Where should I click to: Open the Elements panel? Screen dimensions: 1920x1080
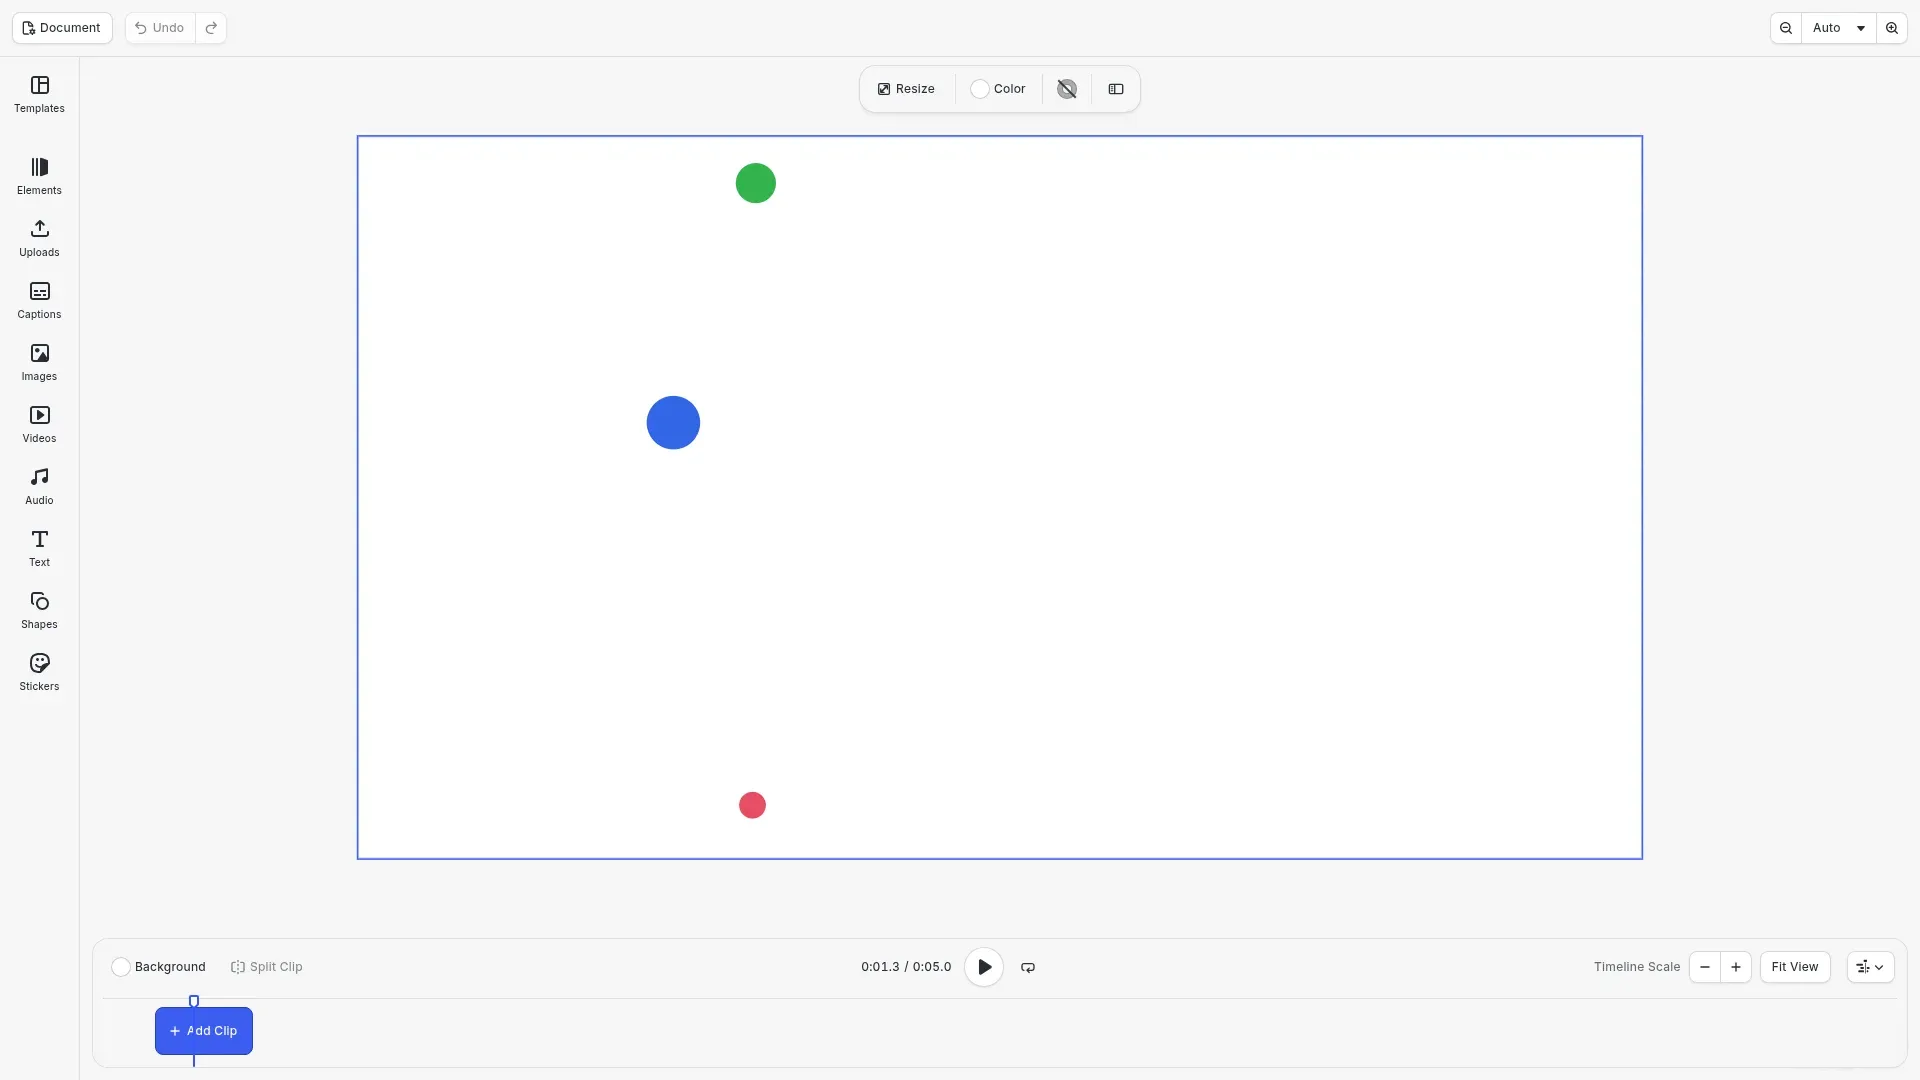pyautogui.click(x=39, y=177)
